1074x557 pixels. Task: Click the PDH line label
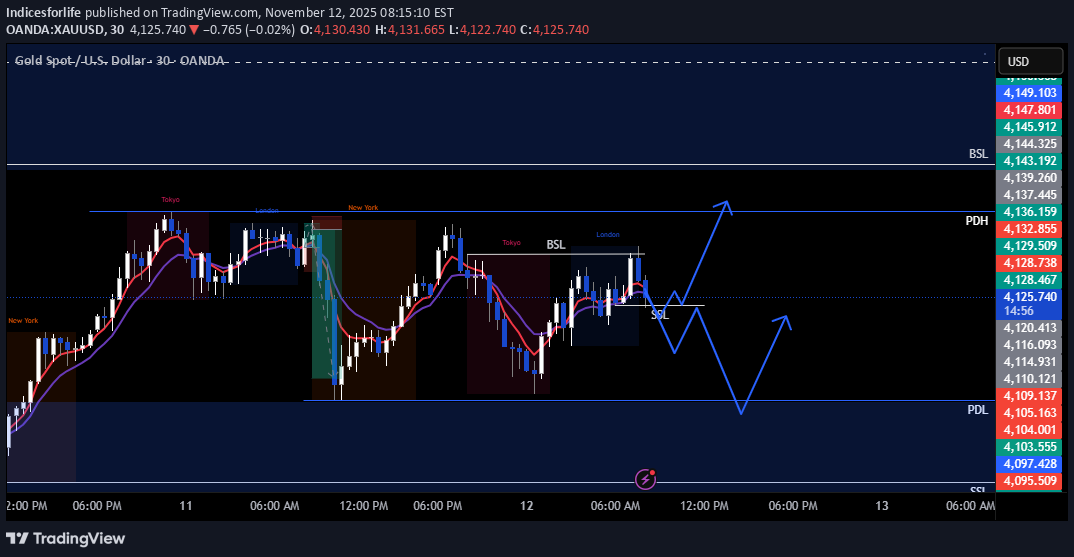coord(977,220)
